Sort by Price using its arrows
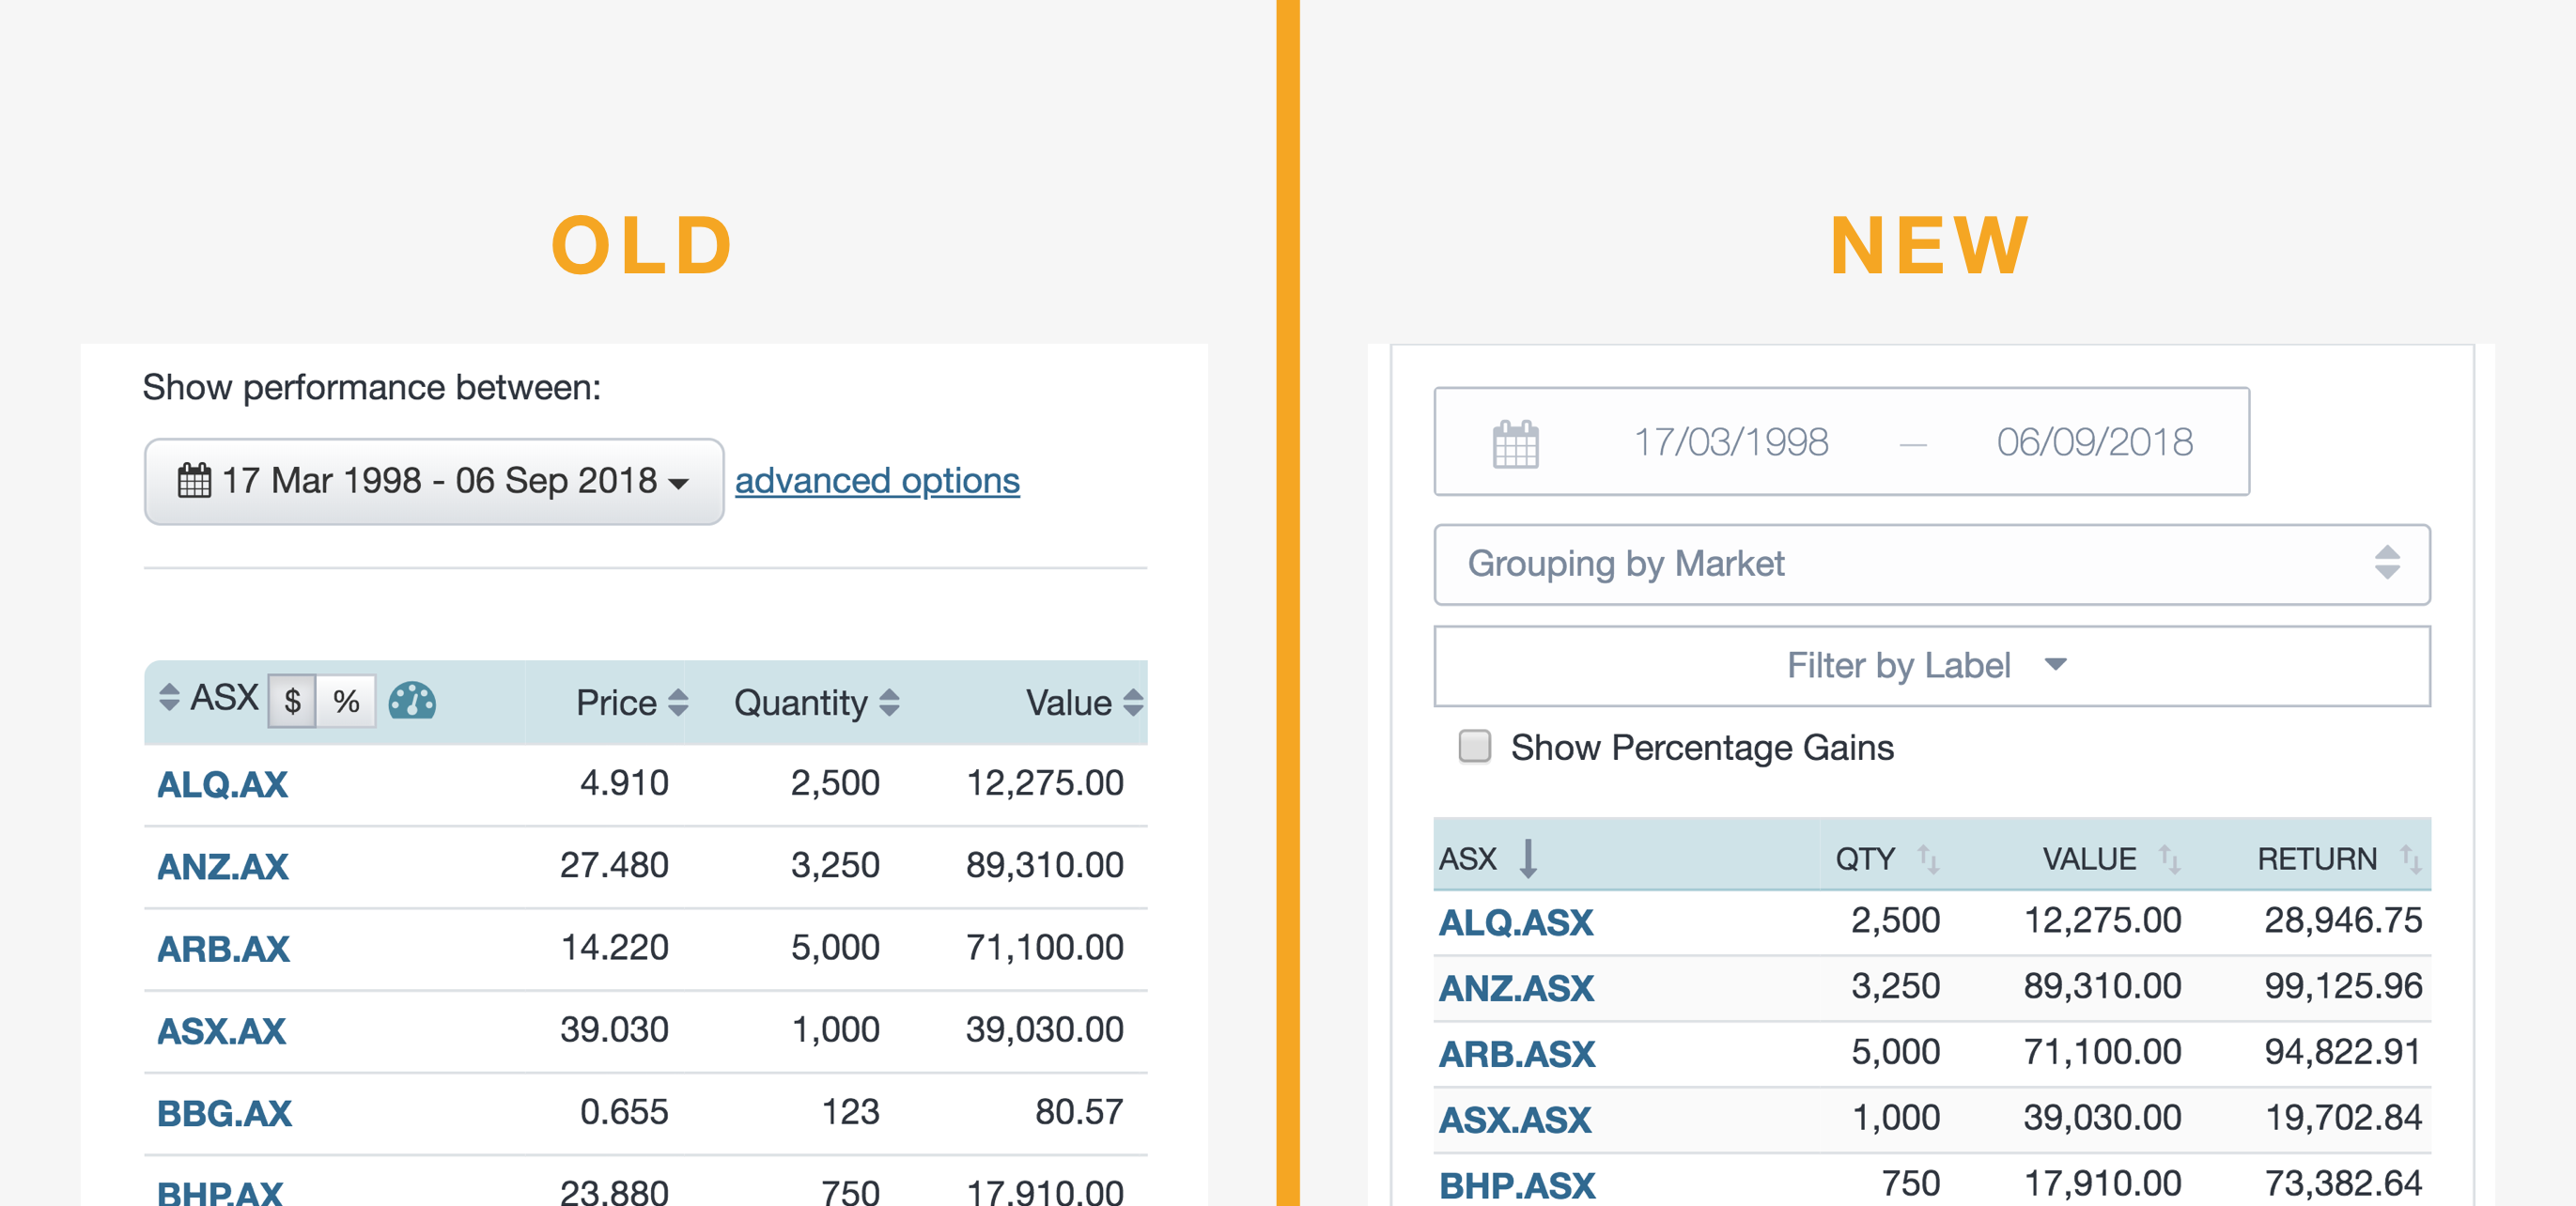The height and width of the screenshot is (1206, 2576). coord(678,702)
